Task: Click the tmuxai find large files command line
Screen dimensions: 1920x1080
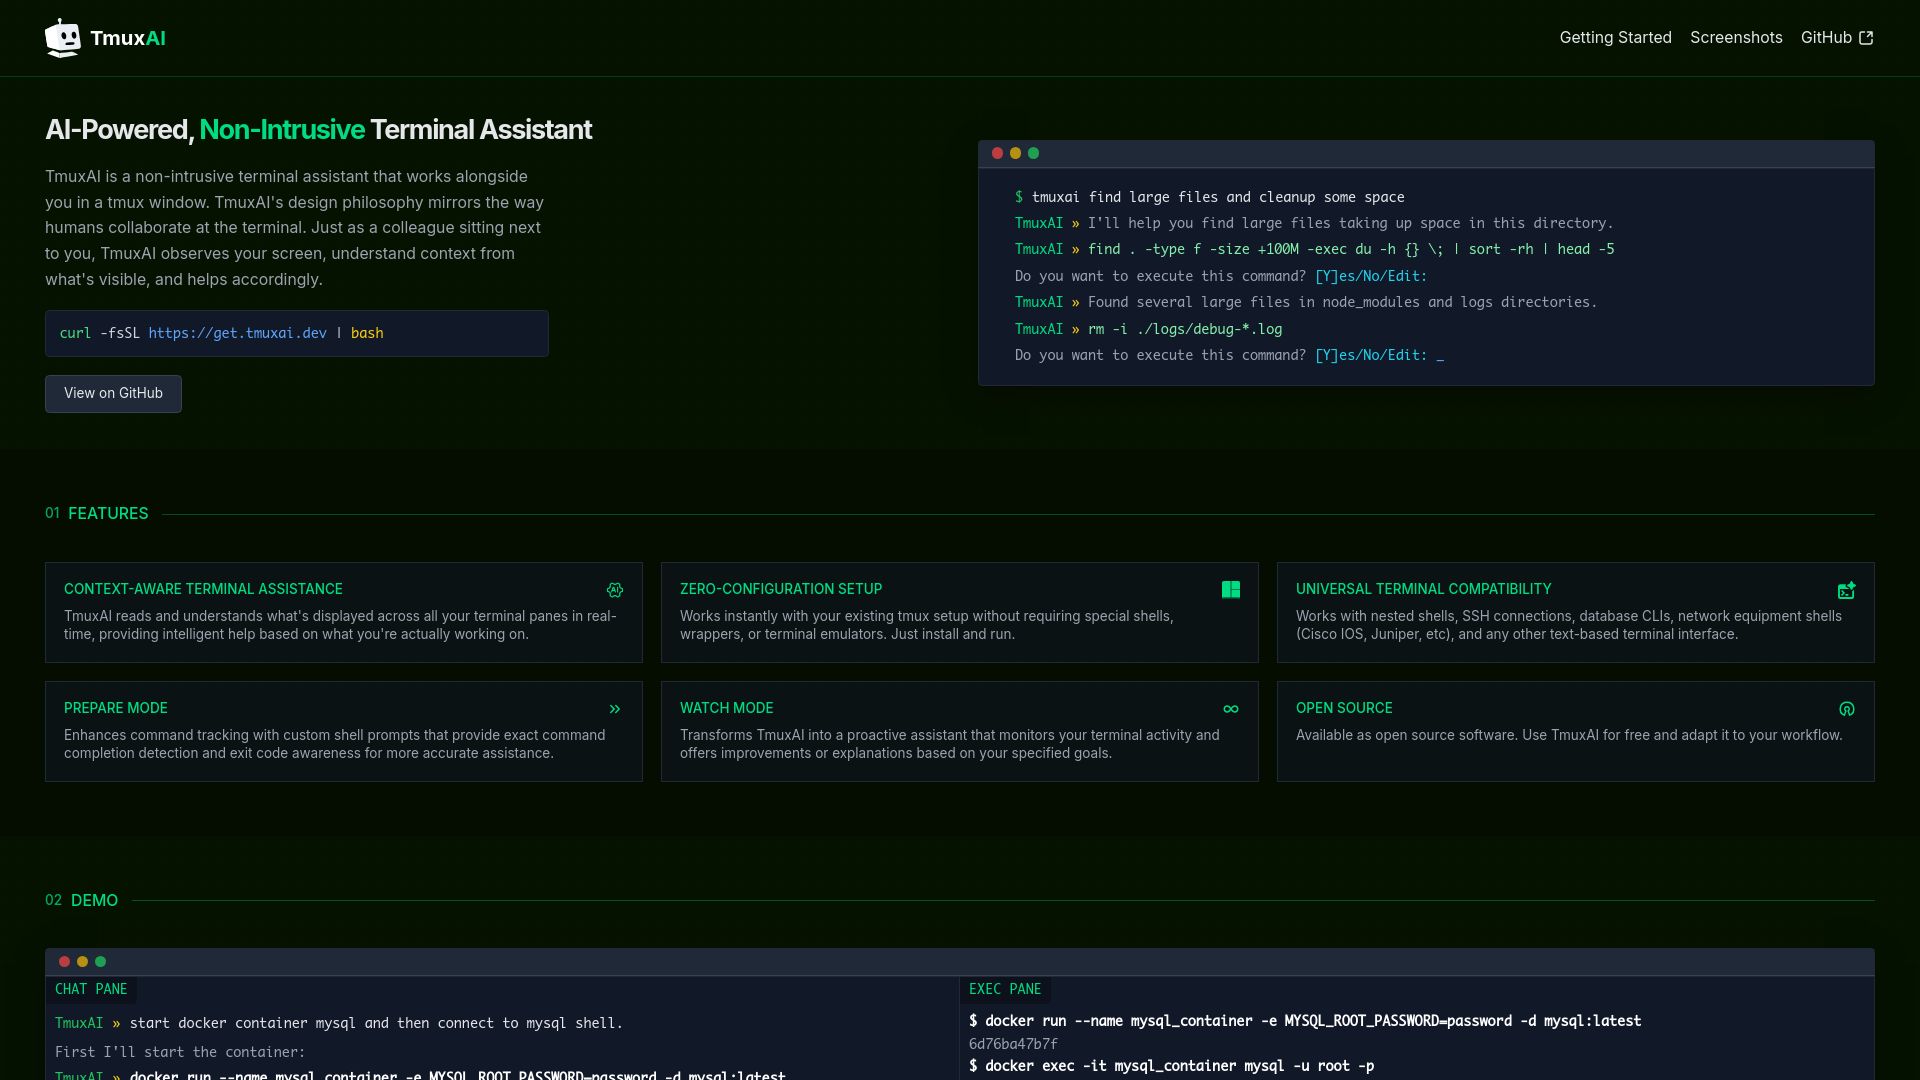Action: (1210, 197)
